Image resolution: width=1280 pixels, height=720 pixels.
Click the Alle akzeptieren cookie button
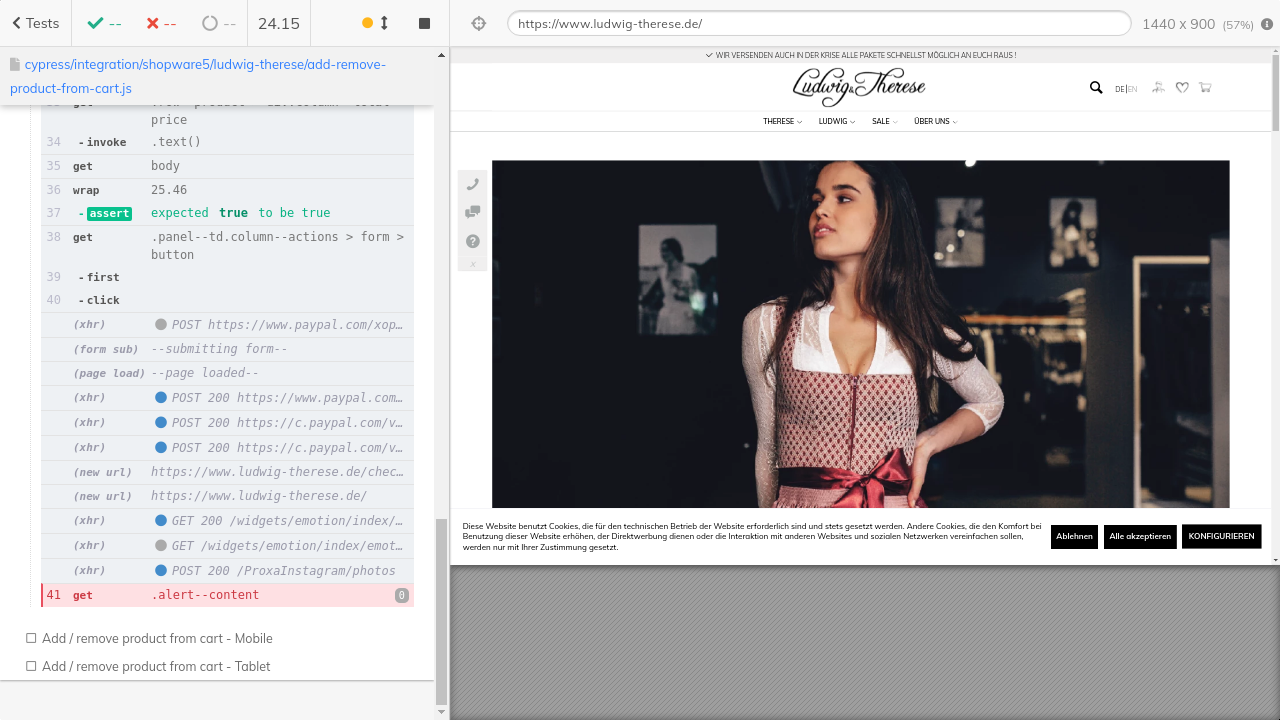(1140, 537)
